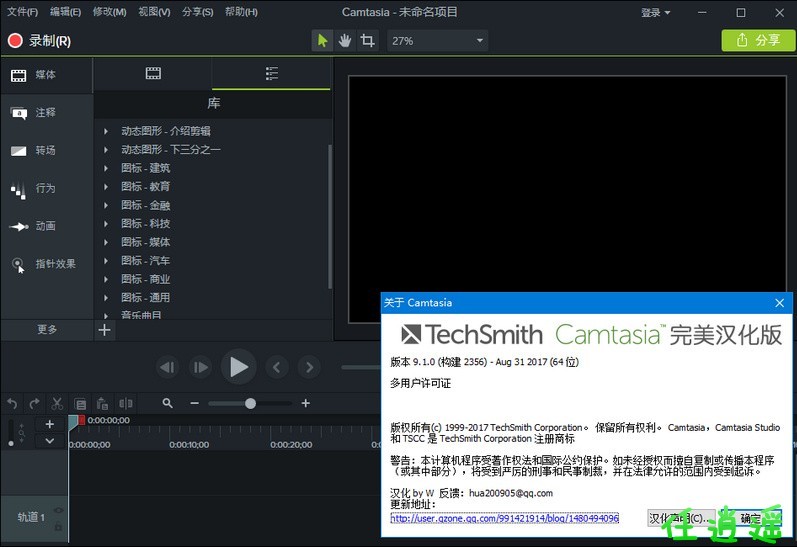Screen dimensions: 797x549
Task: Click the large Play button
Action: point(238,367)
